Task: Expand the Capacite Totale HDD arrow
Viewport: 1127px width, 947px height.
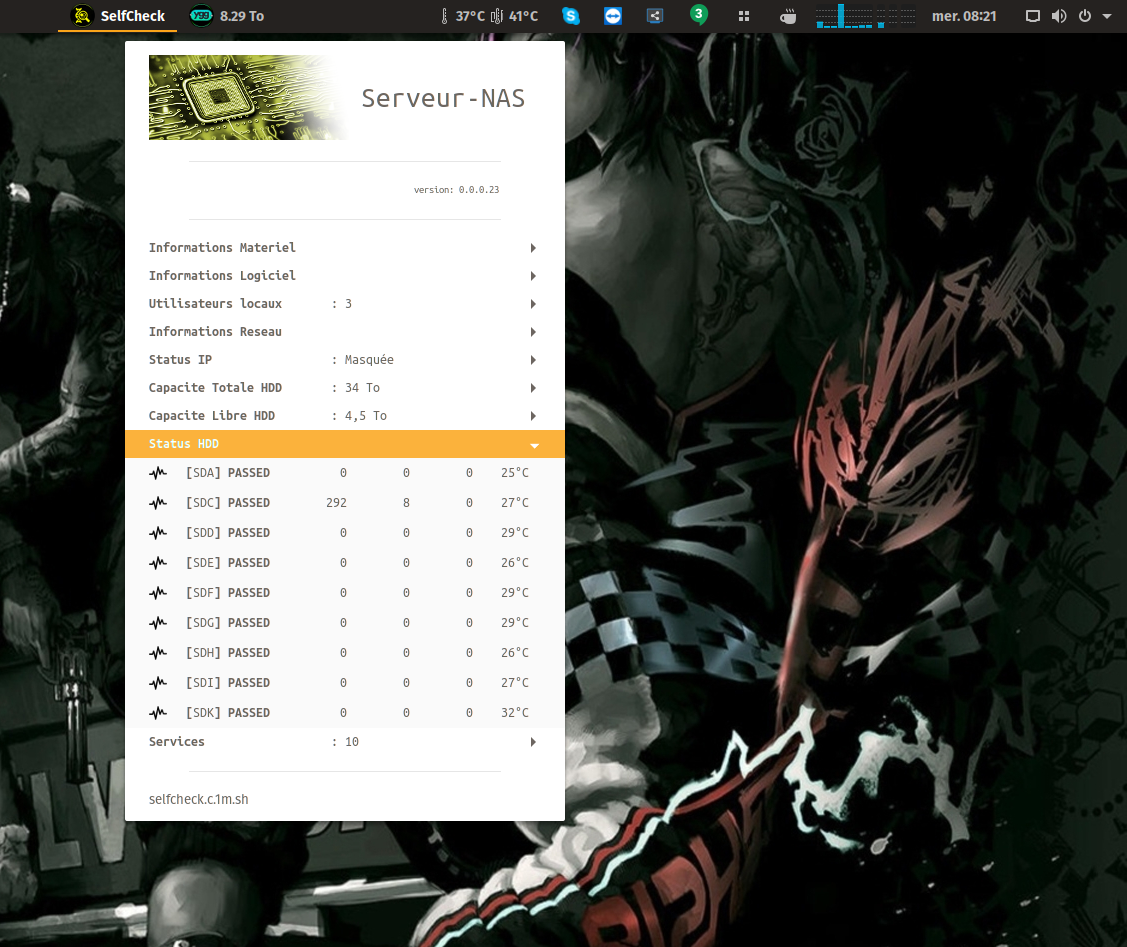Action: 533,388
